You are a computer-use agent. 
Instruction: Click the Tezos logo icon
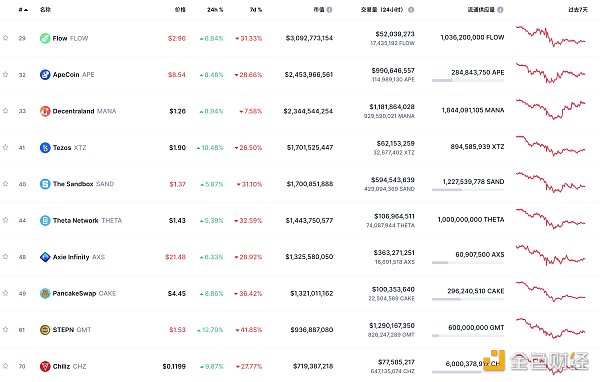pos(45,147)
